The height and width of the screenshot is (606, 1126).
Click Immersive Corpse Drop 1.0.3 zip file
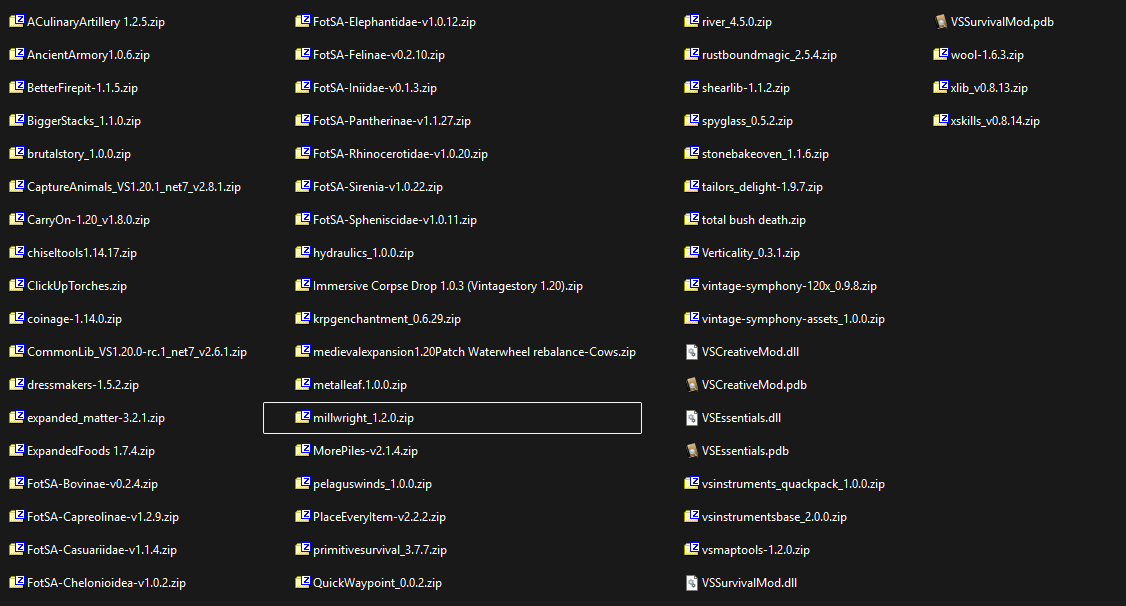pyautogui.click(x=448, y=286)
